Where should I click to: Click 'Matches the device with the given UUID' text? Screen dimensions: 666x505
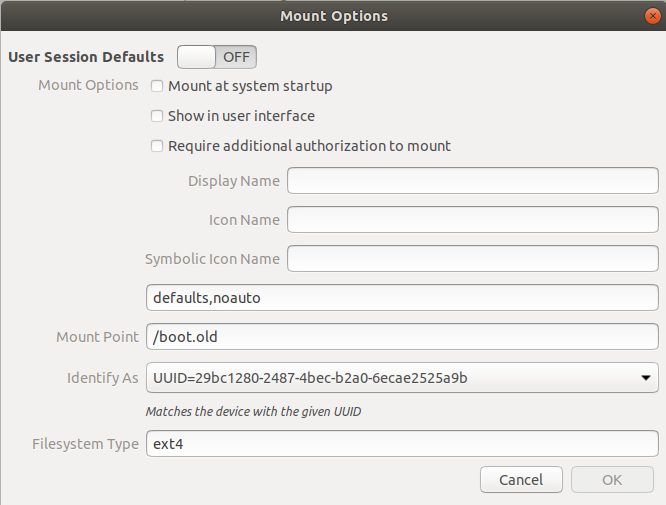(254, 412)
